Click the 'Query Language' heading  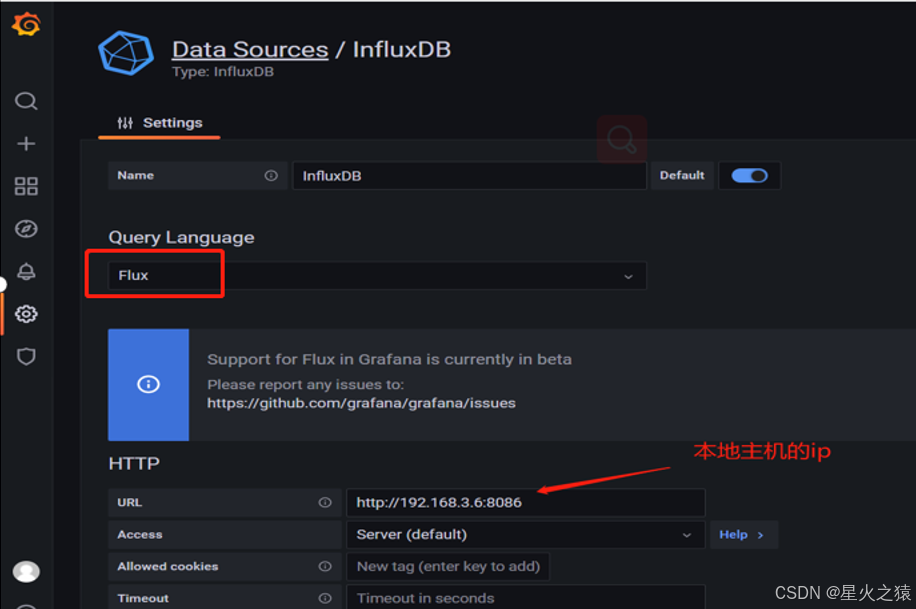[182, 238]
